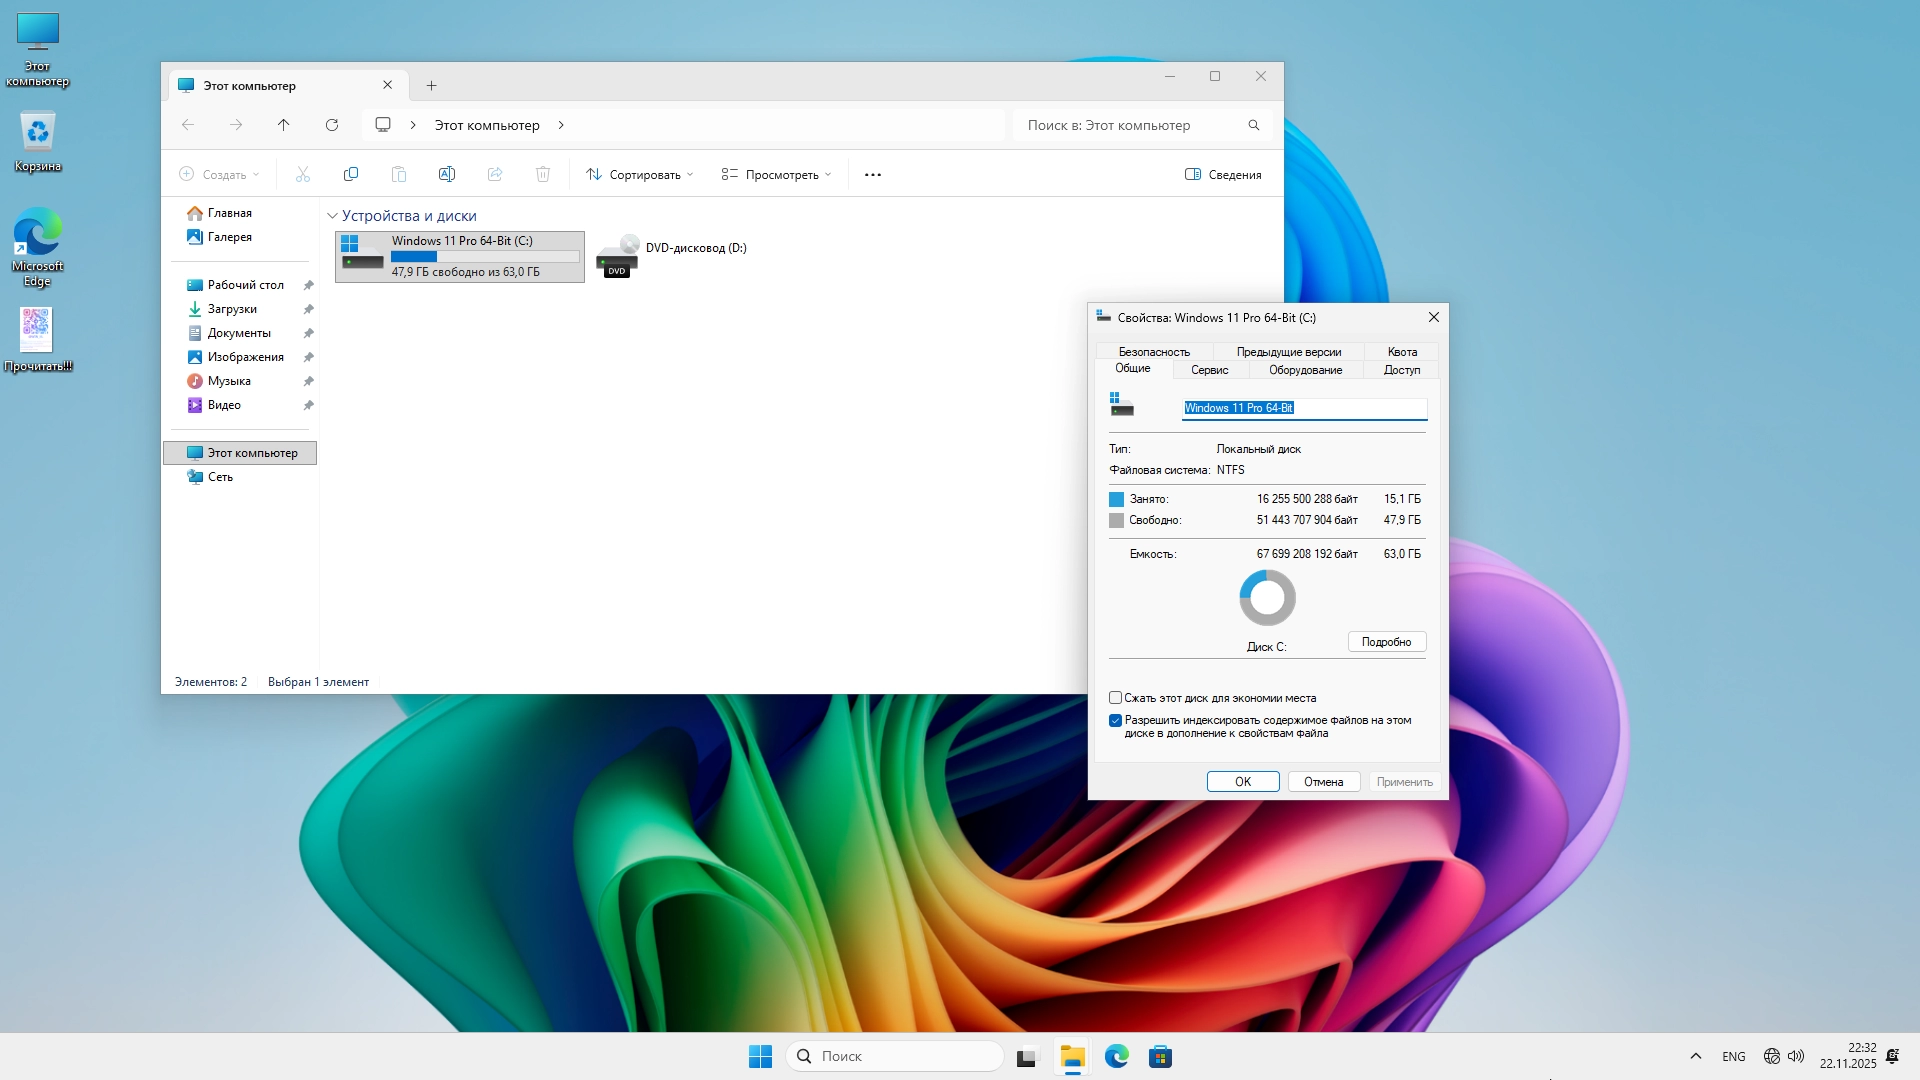Click the Rename icon in toolbar
The image size is (1920, 1080).
point(447,174)
